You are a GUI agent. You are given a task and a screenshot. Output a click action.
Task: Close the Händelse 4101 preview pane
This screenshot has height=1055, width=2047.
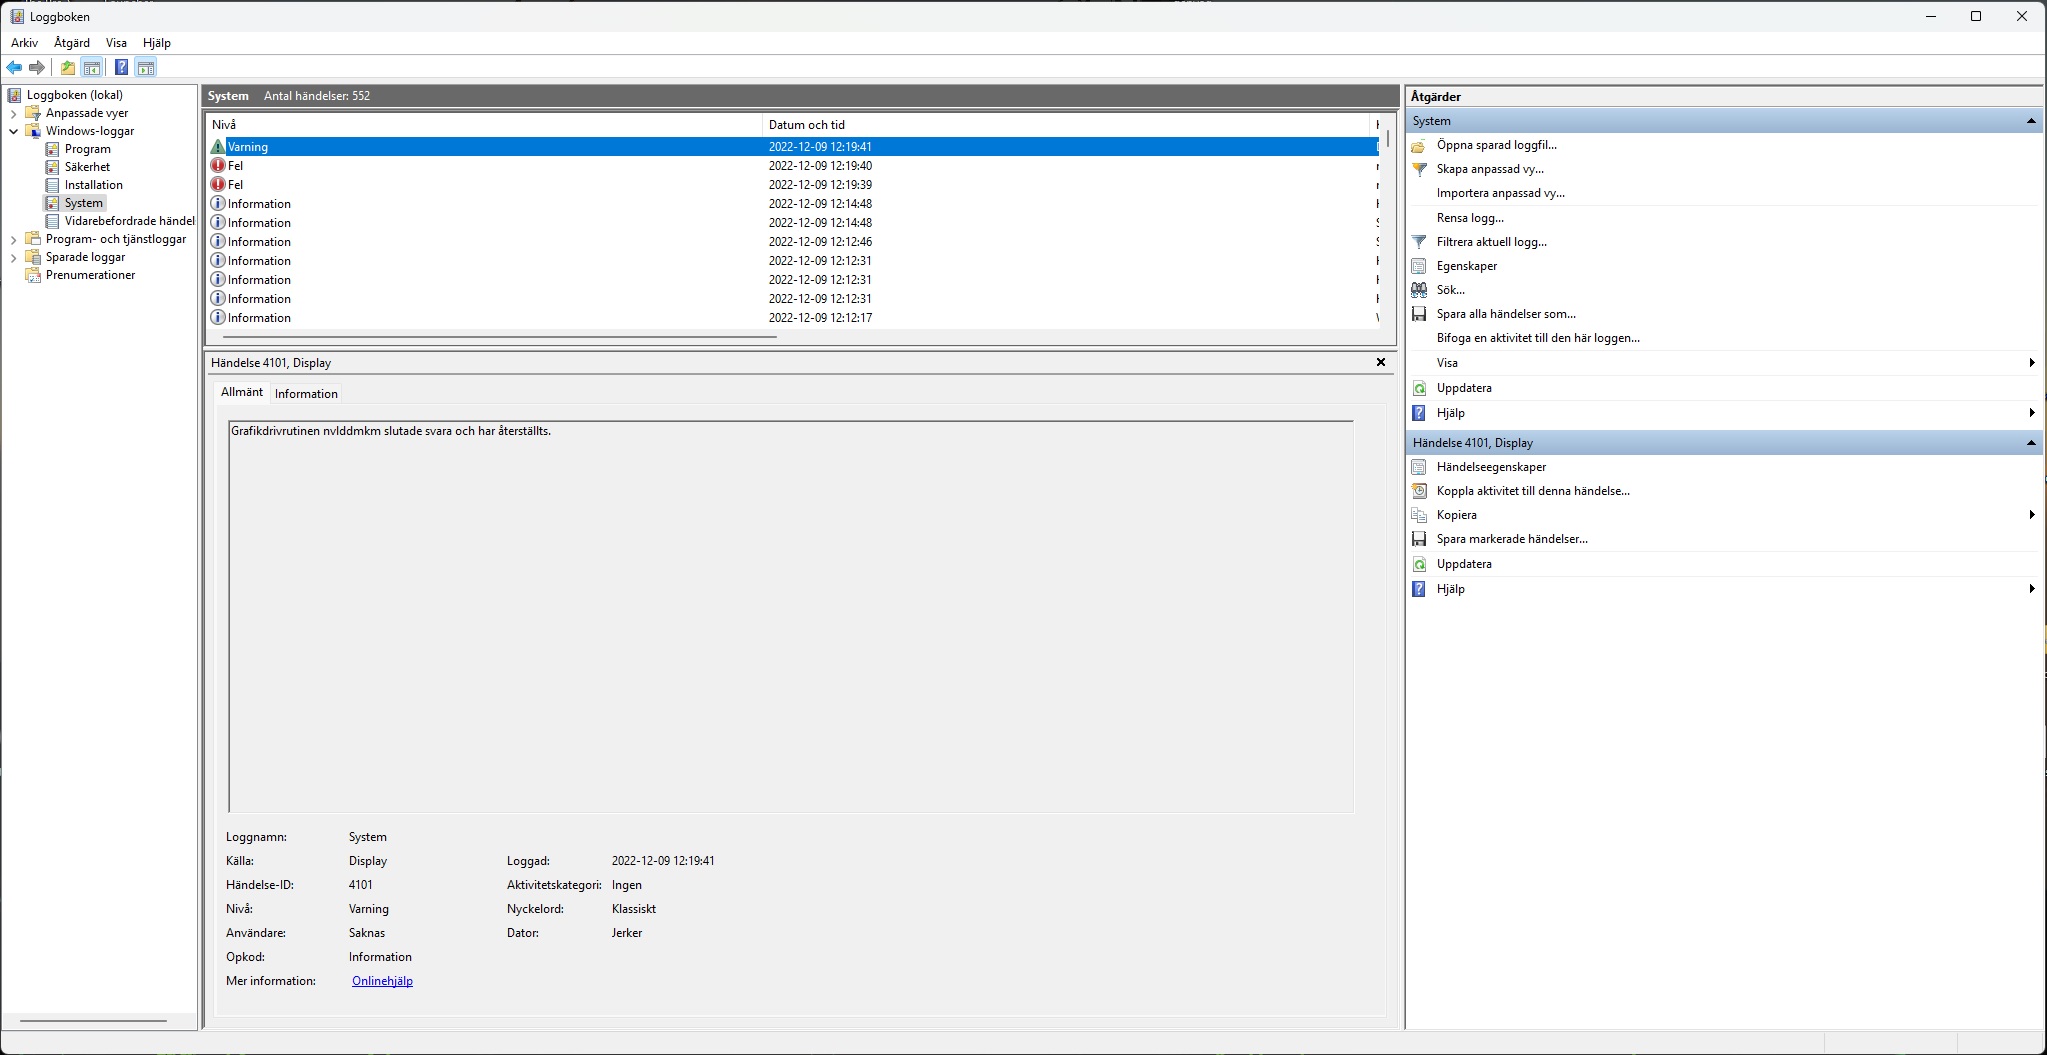pyautogui.click(x=1381, y=362)
